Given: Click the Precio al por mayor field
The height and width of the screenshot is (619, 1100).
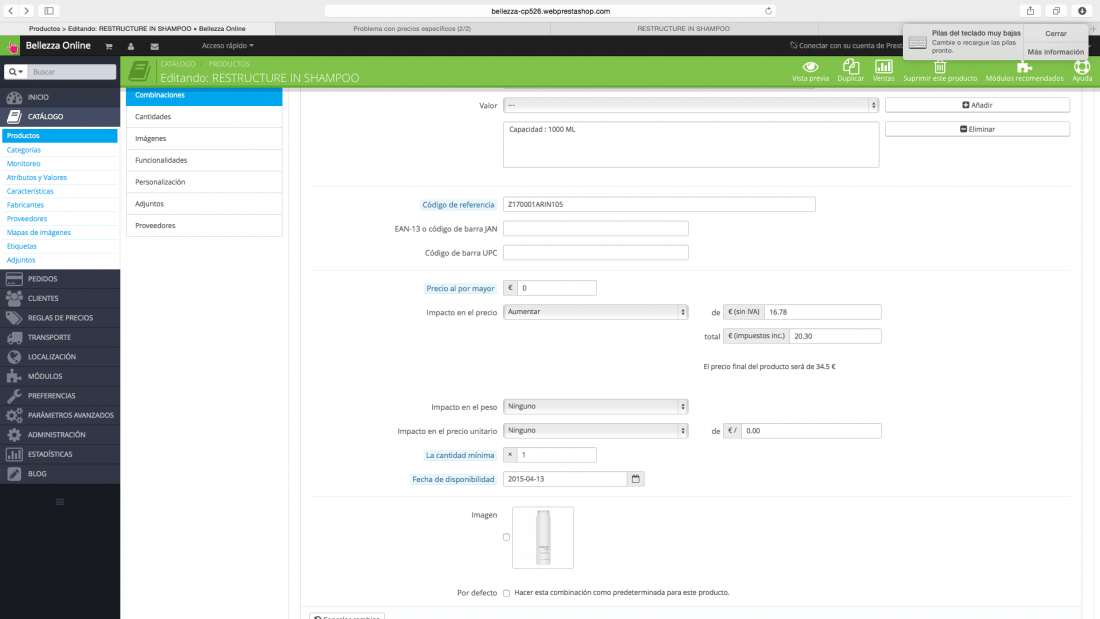Looking at the screenshot, I should (556, 288).
